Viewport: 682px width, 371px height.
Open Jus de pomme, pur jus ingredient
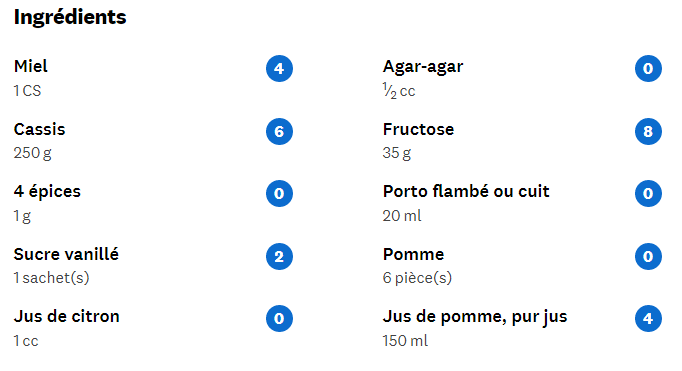click(475, 317)
